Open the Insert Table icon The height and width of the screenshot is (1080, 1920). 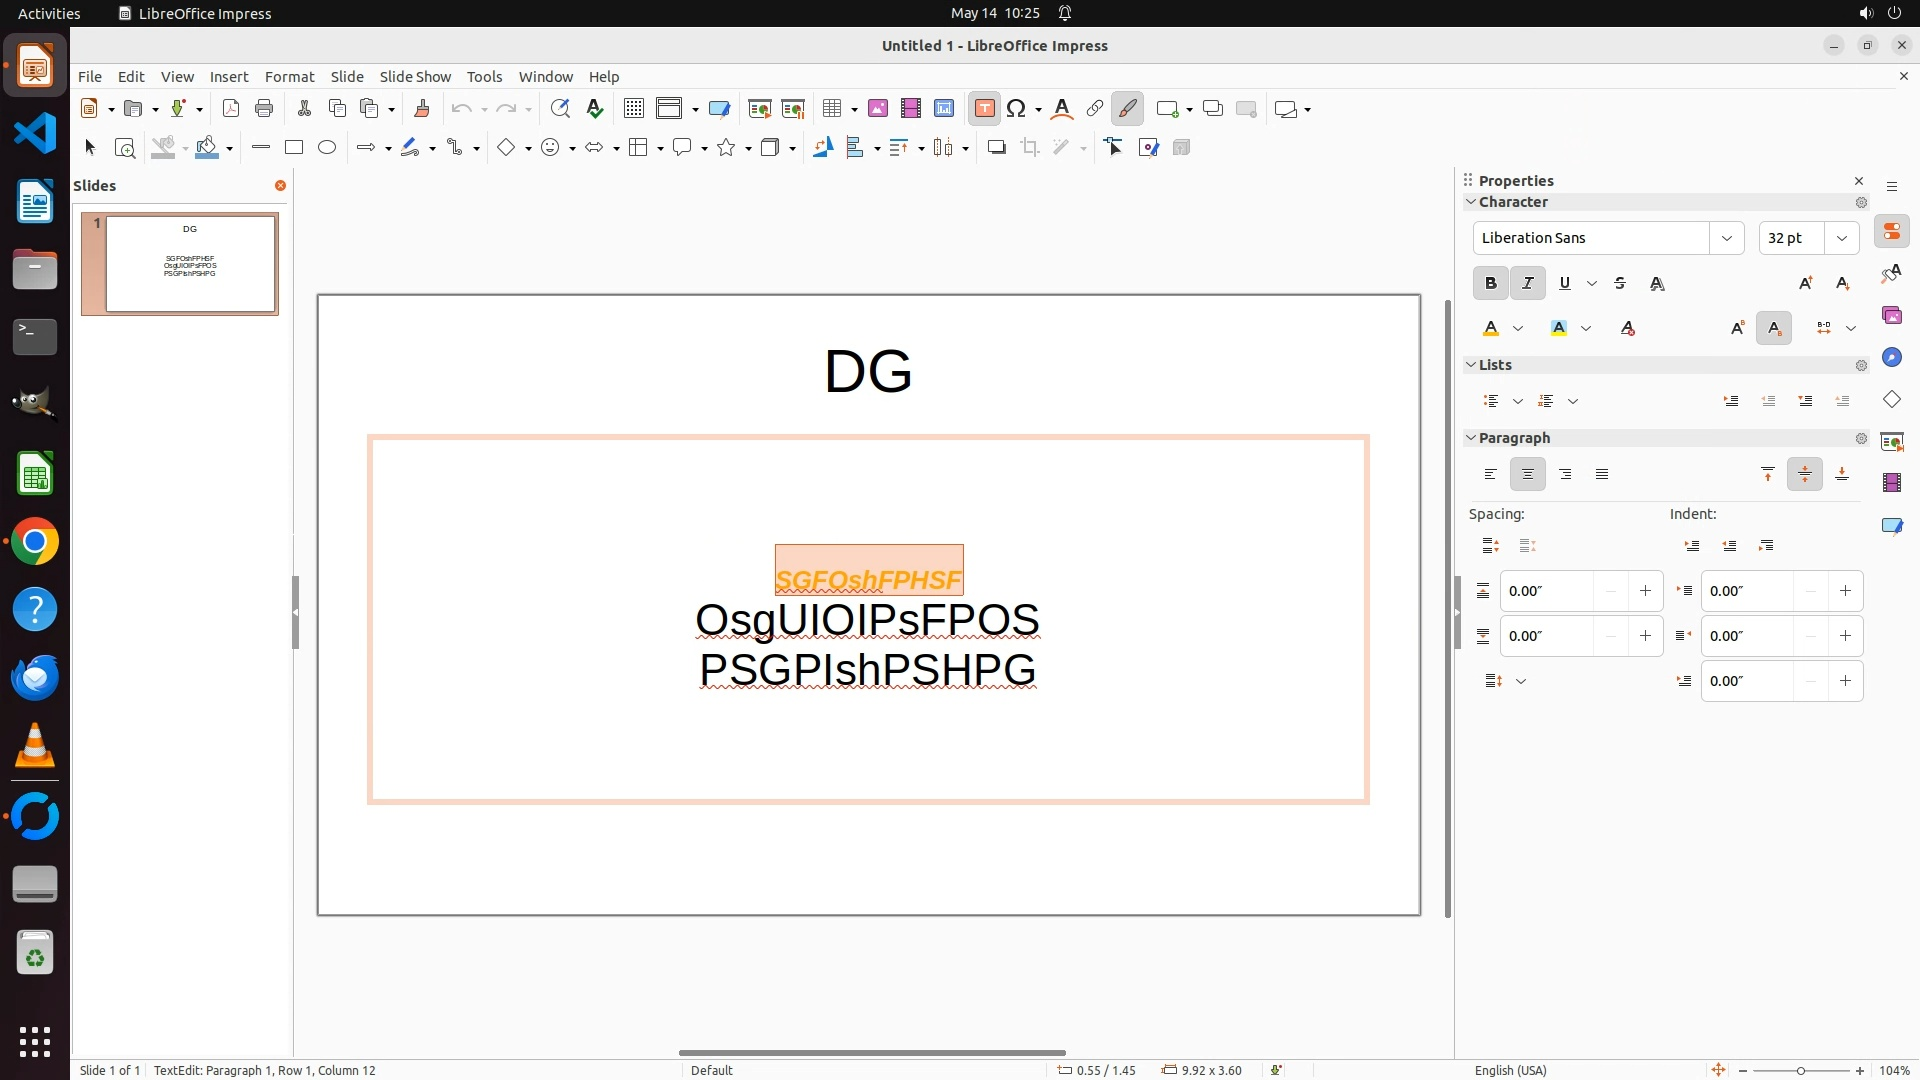[x=832, y=109]
